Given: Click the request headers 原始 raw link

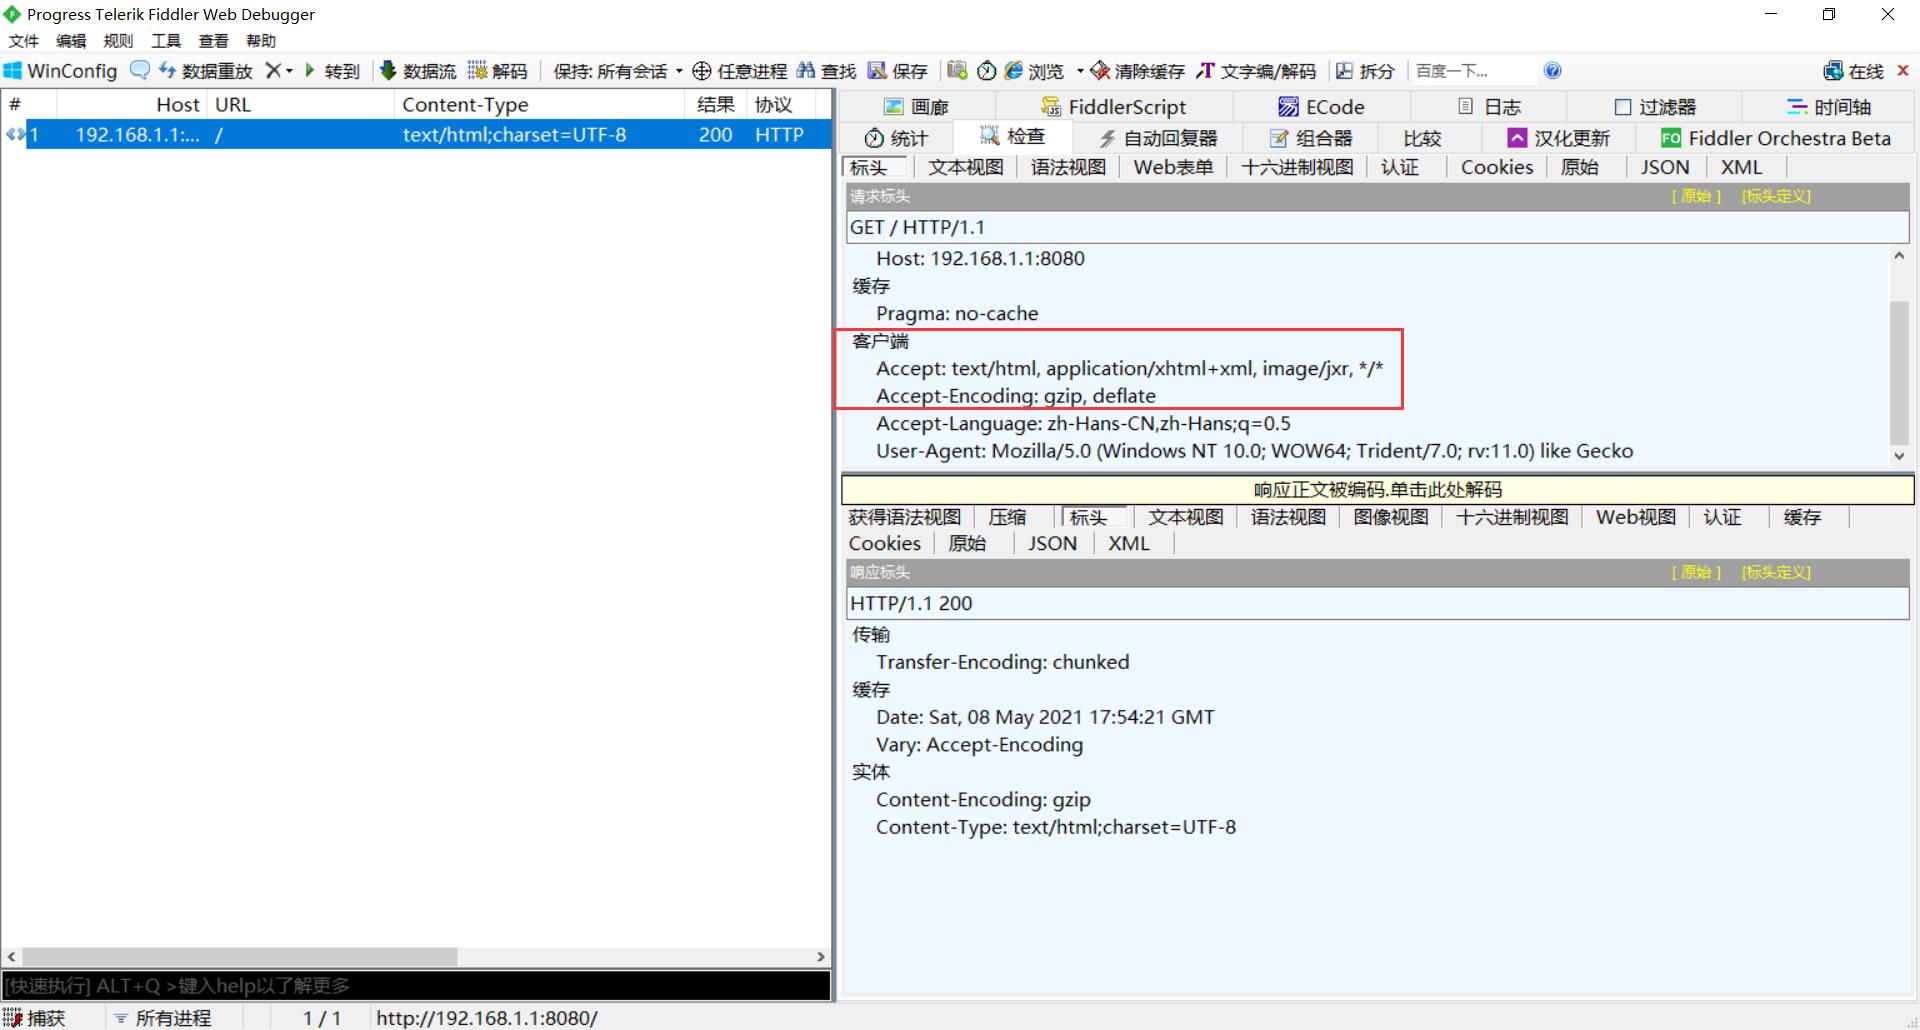Looking at the screenshot, I should click(1696, 196).
